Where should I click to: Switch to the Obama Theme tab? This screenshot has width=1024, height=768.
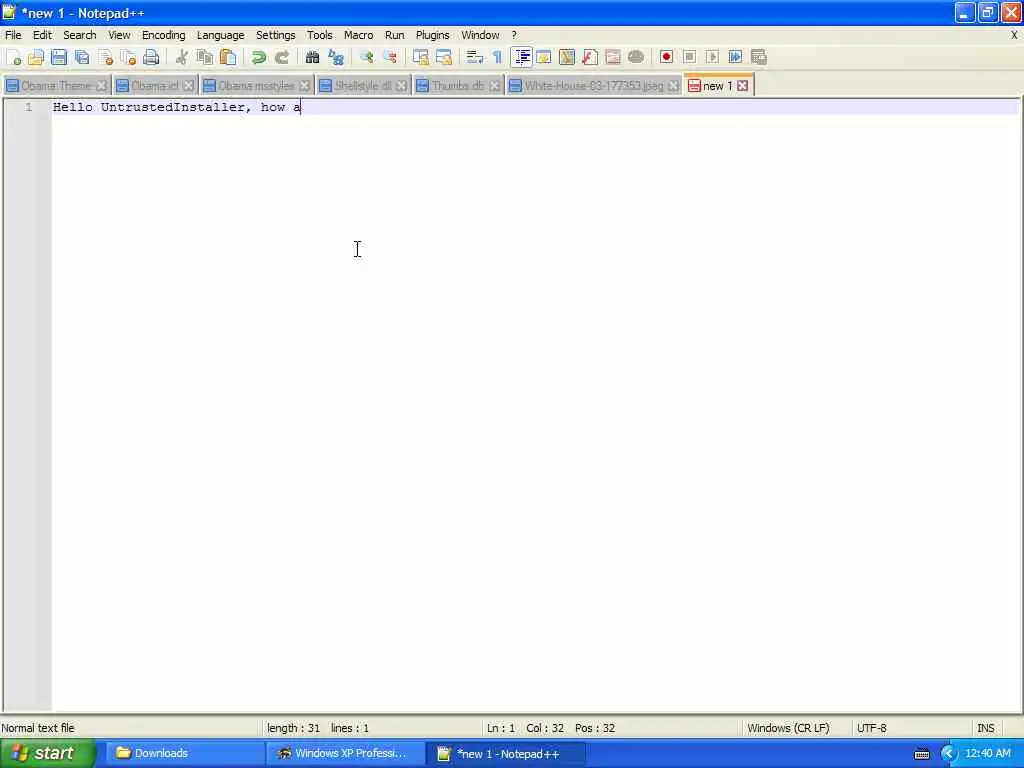pos(56,86)
